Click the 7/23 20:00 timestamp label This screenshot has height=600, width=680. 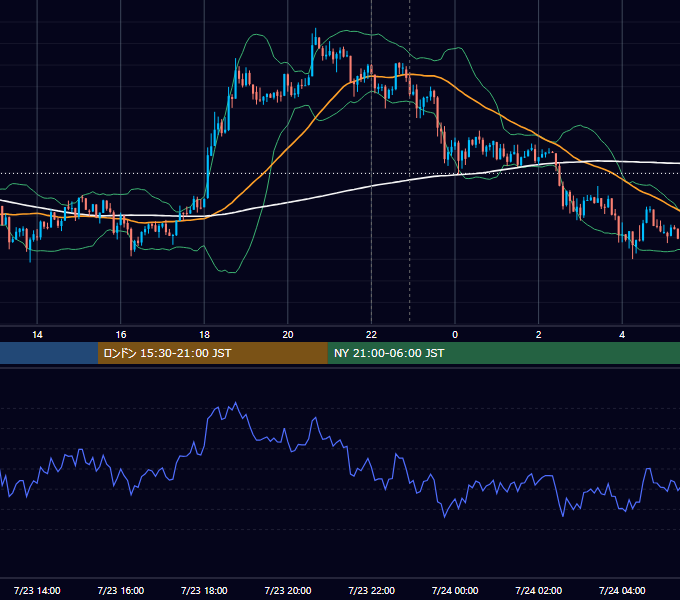click(288, 590)
